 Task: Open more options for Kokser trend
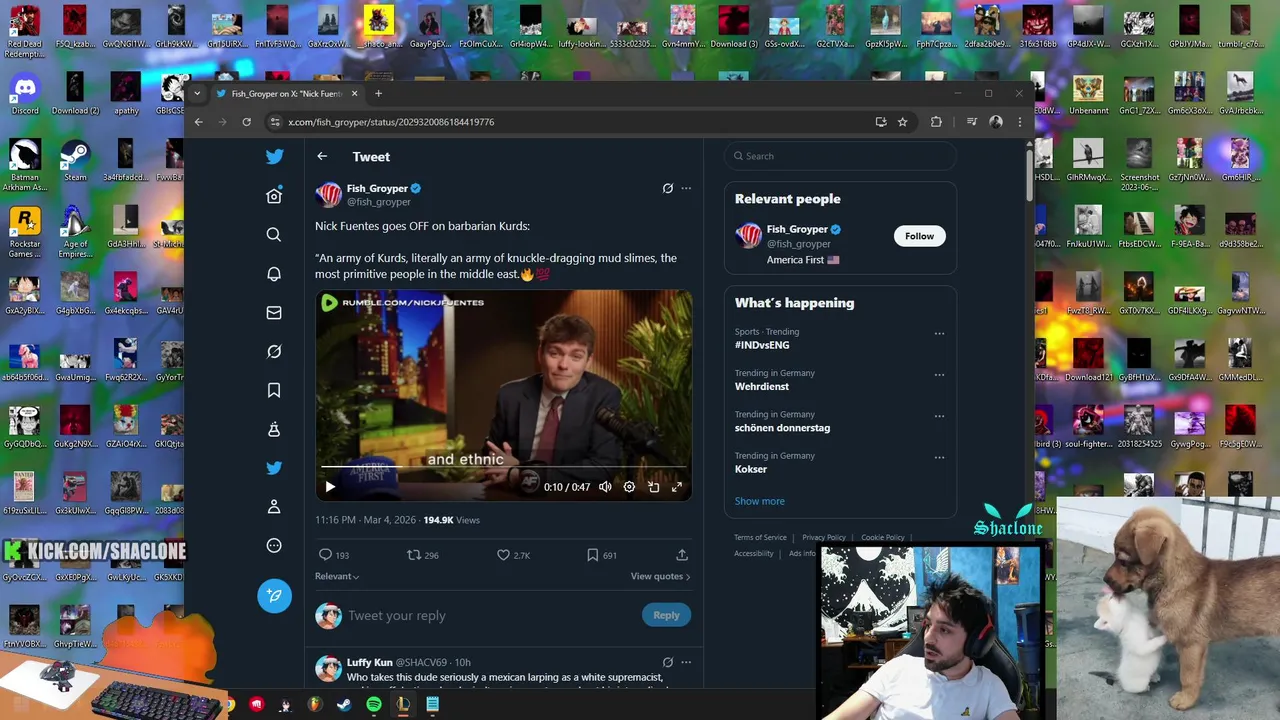939,457
